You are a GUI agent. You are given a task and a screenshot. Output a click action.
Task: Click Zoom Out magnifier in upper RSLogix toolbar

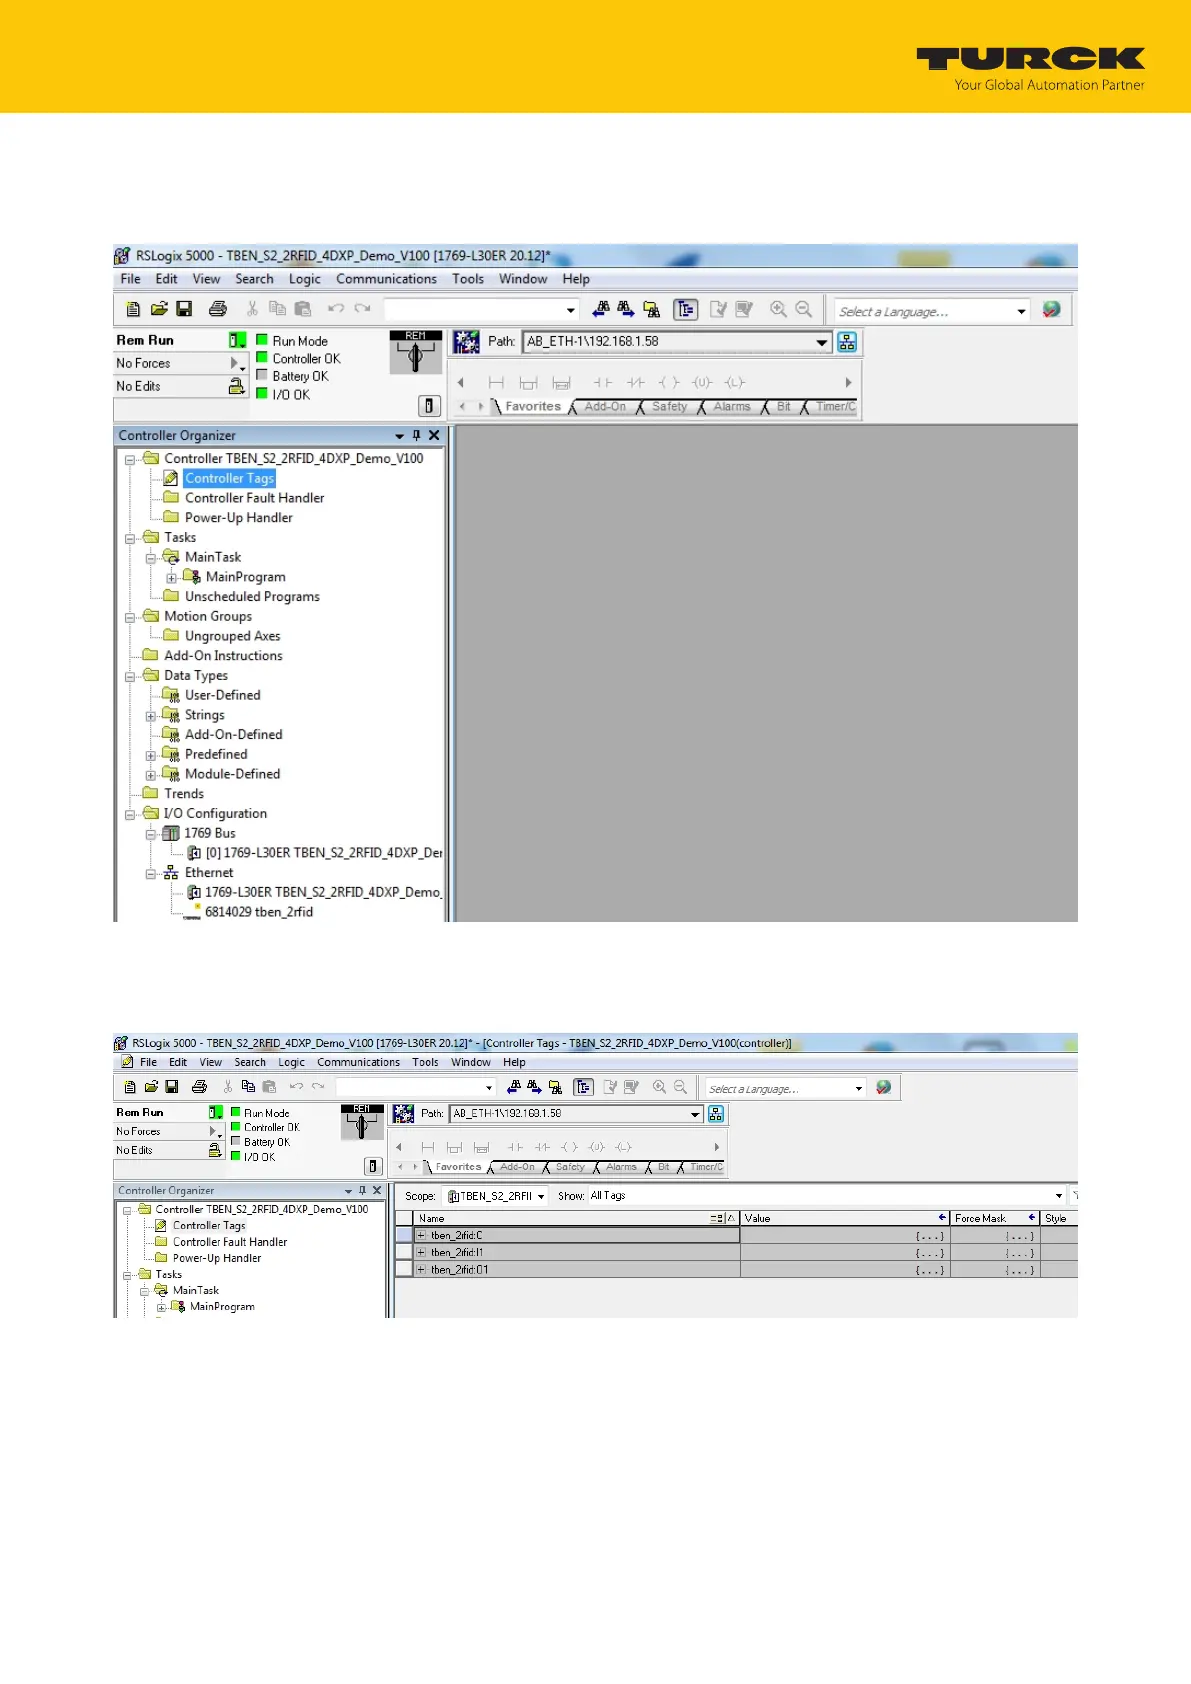coord(804,310)
